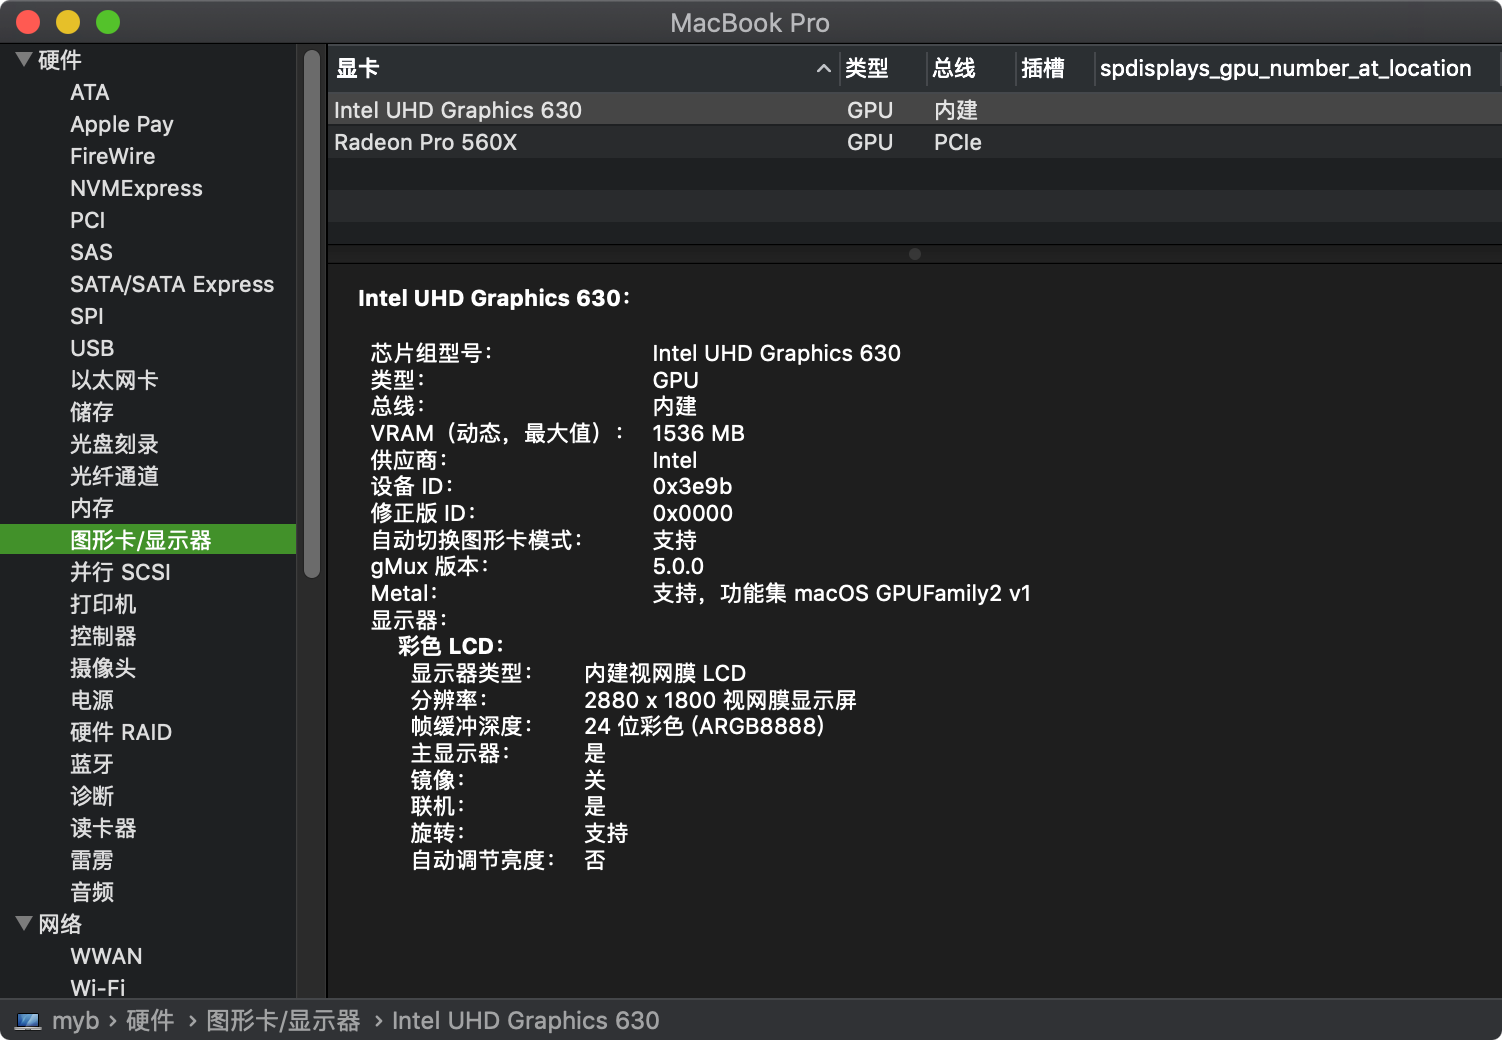Click the split pane divider handle dot
The height and width of the screenshot is (1040, 1502).
tap(915, 254)
